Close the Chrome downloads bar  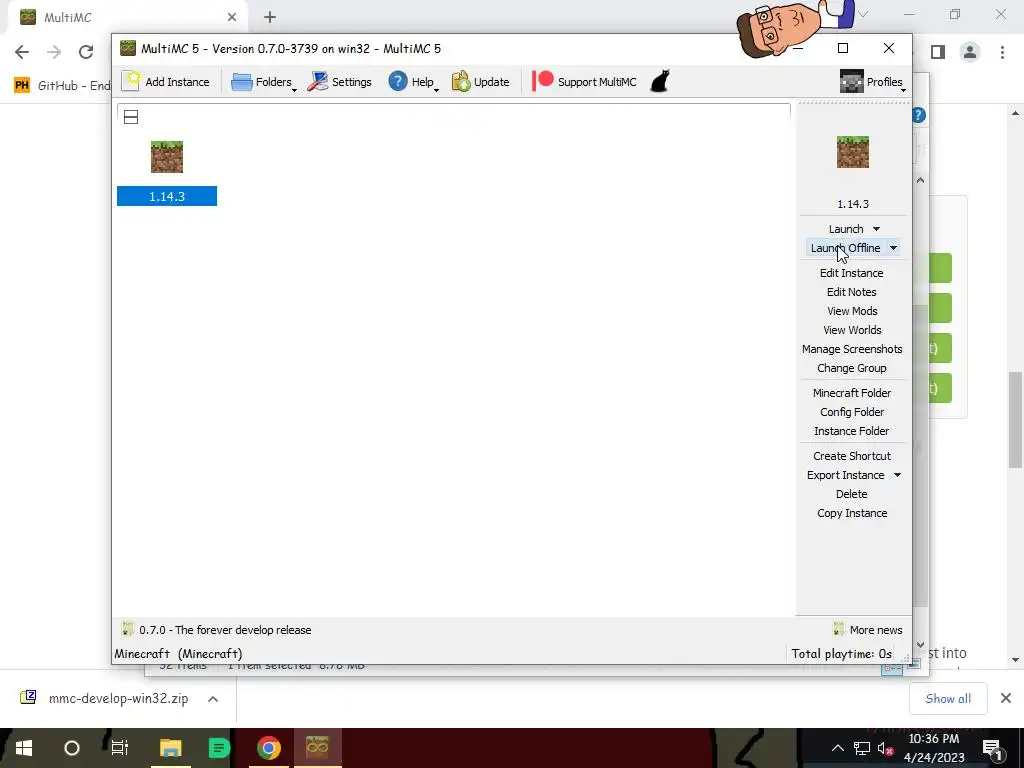(x=1006, y=699)
